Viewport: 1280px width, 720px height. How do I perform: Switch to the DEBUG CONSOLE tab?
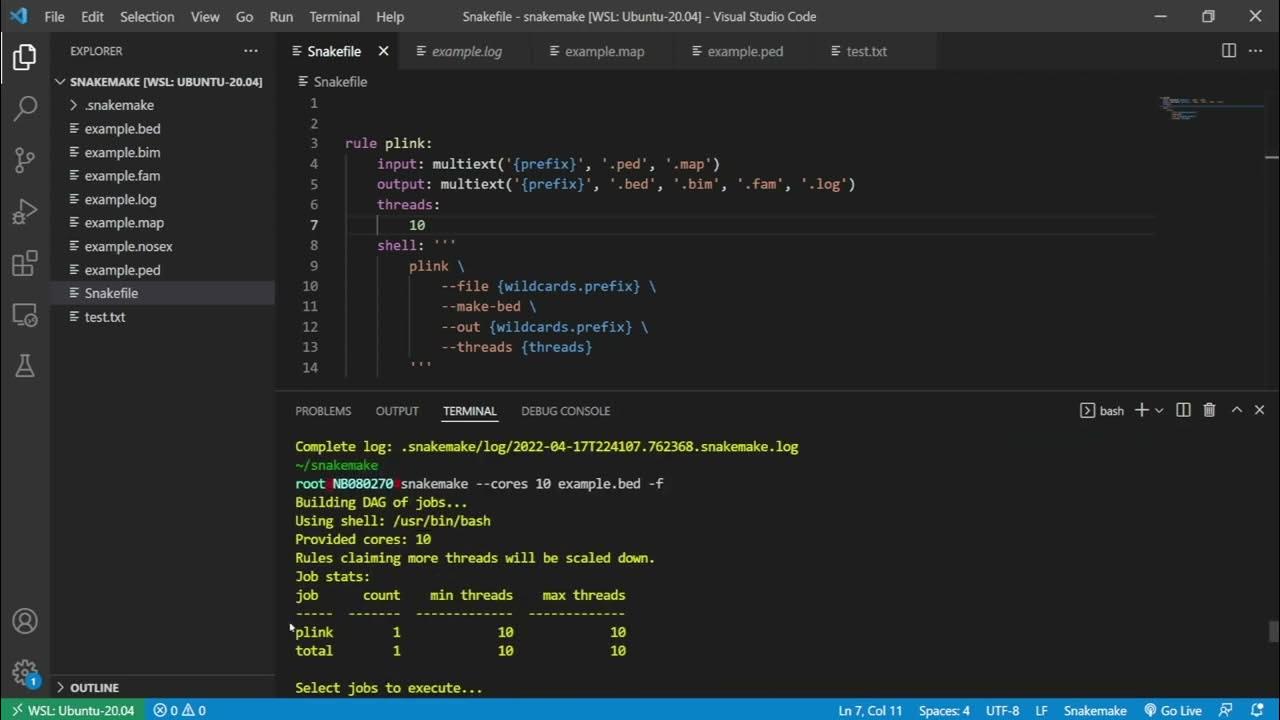pyautogui.click(x=565, y=411)
